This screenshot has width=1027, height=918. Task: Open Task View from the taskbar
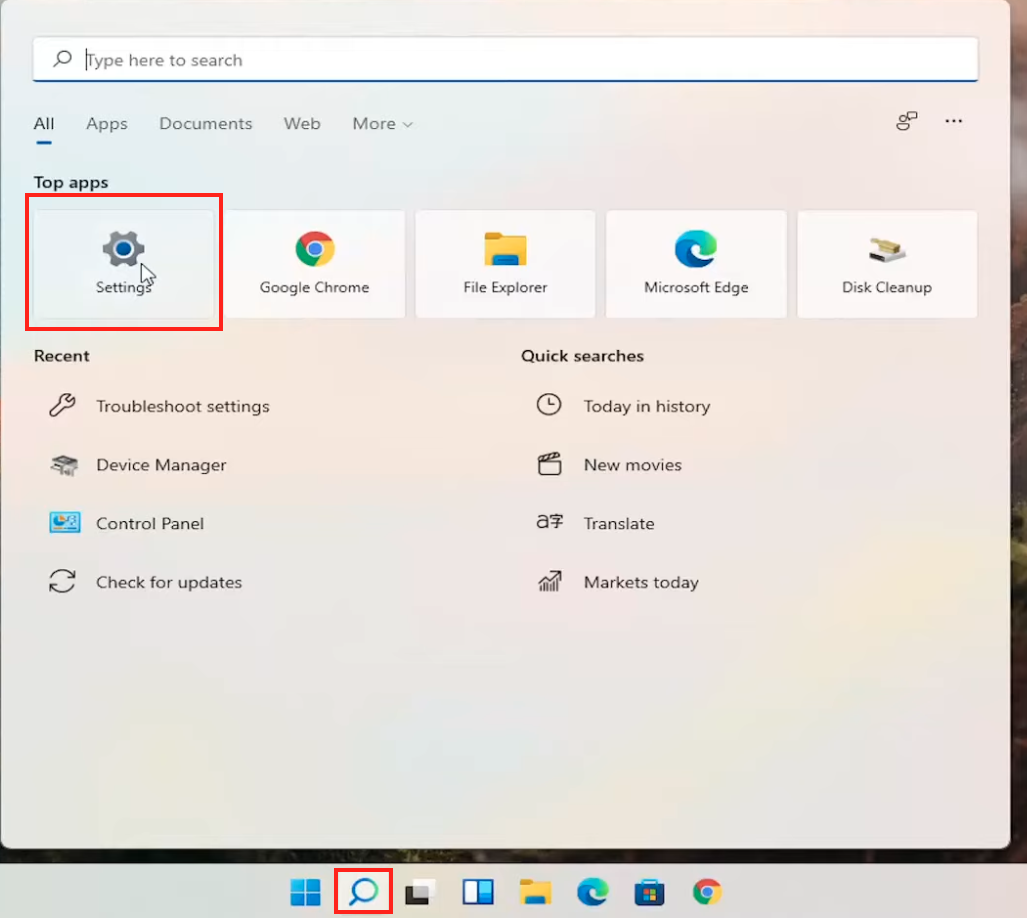point(420,892)
